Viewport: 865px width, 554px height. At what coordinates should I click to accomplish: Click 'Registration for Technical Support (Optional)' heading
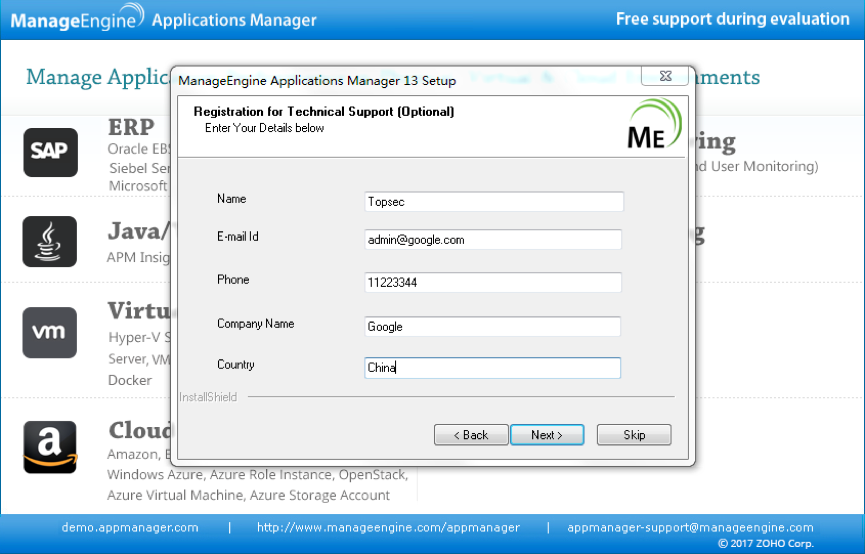(324, 111)
